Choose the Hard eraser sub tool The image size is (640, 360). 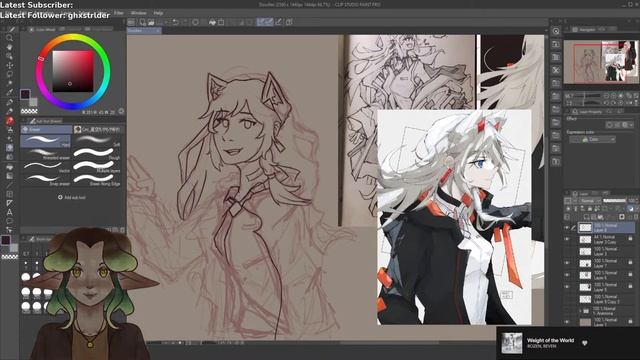46,141
